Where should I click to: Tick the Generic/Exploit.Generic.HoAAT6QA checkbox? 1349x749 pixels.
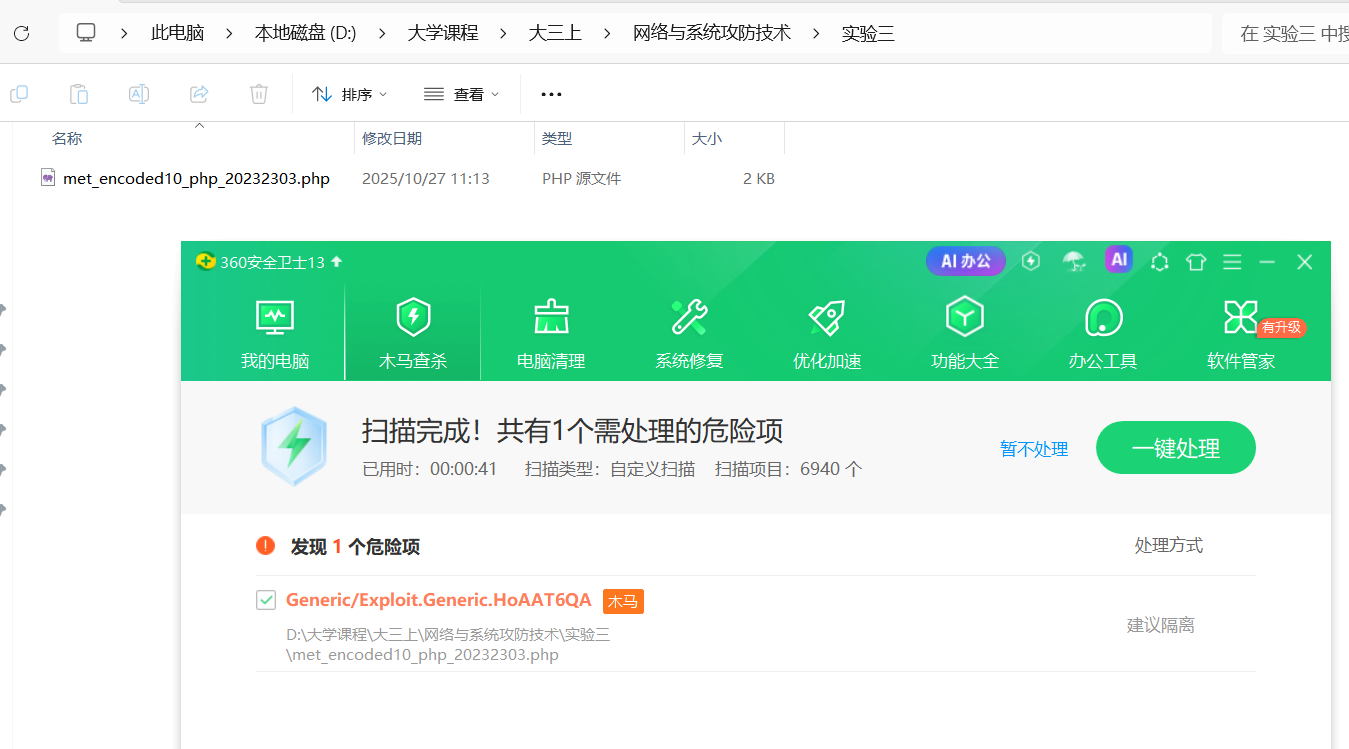(266, 600)
